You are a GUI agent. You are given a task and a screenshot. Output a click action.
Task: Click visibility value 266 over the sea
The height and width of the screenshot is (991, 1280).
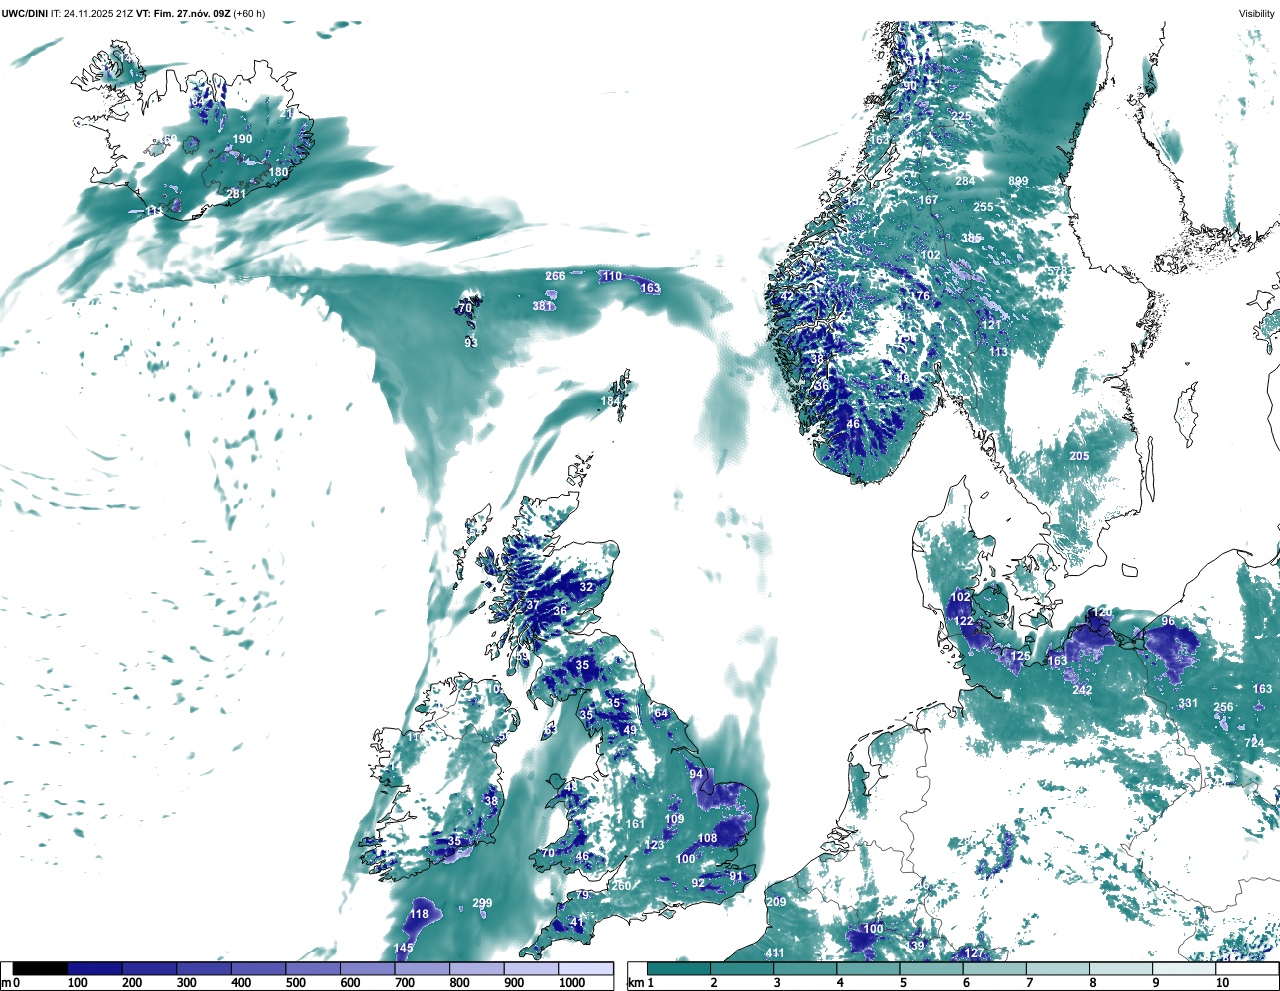click(555, 276)
